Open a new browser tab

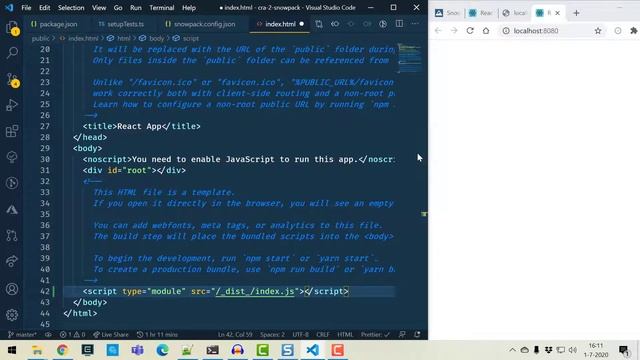(576, 13)
